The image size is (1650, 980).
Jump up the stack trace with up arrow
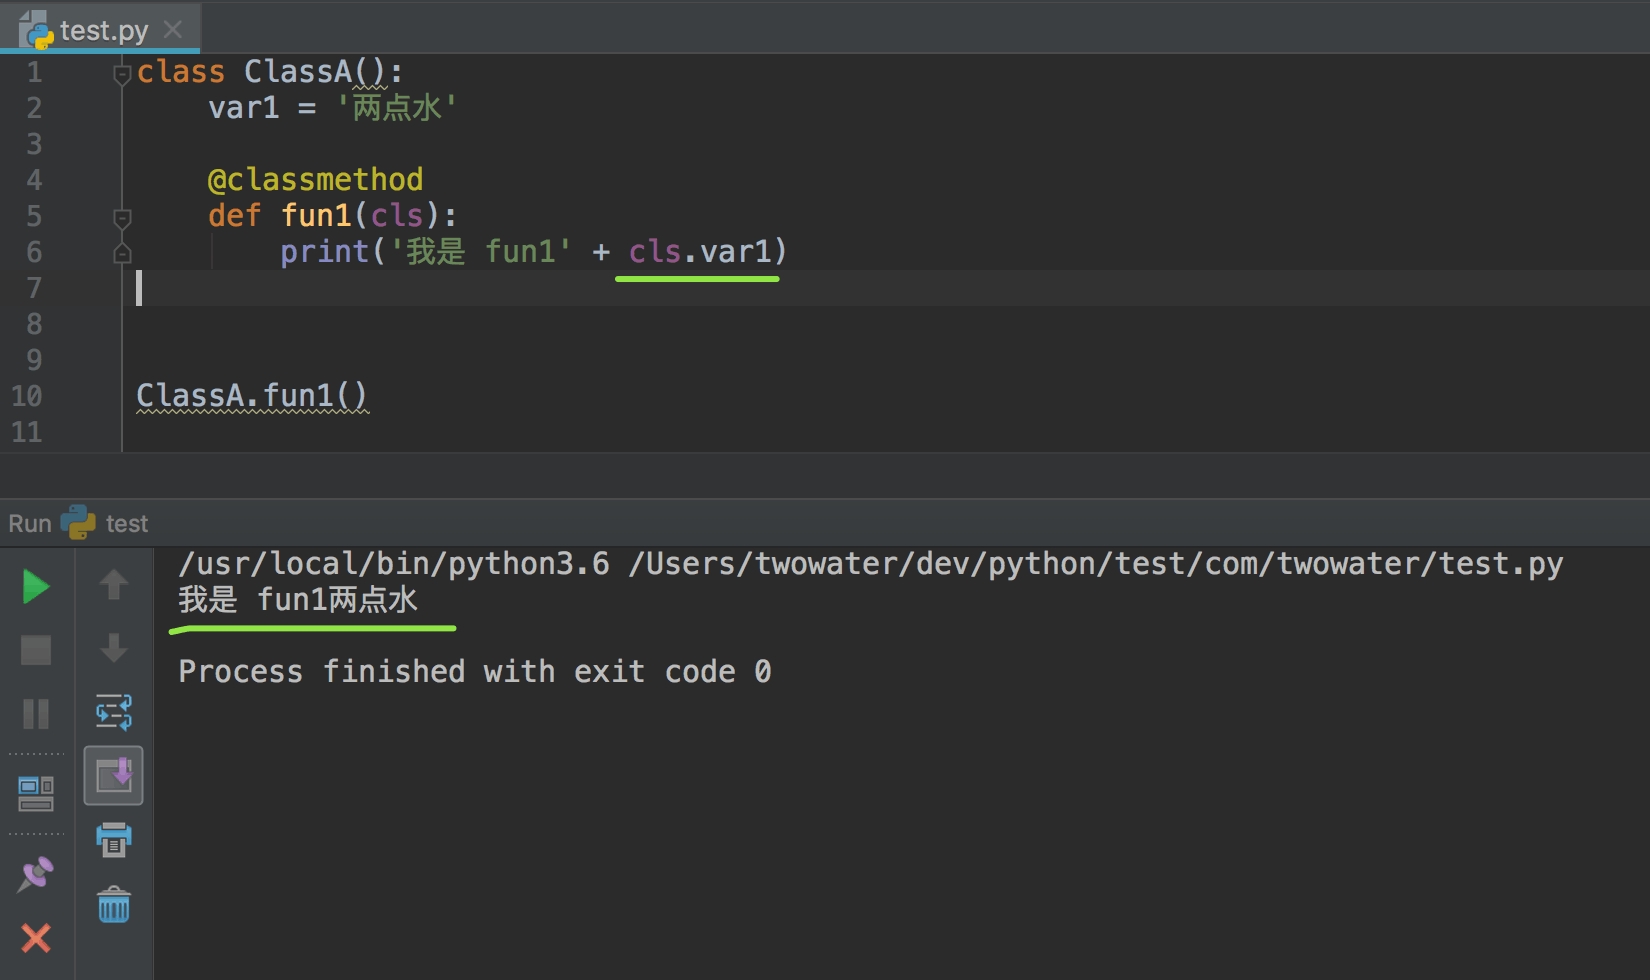click(114, 585)
